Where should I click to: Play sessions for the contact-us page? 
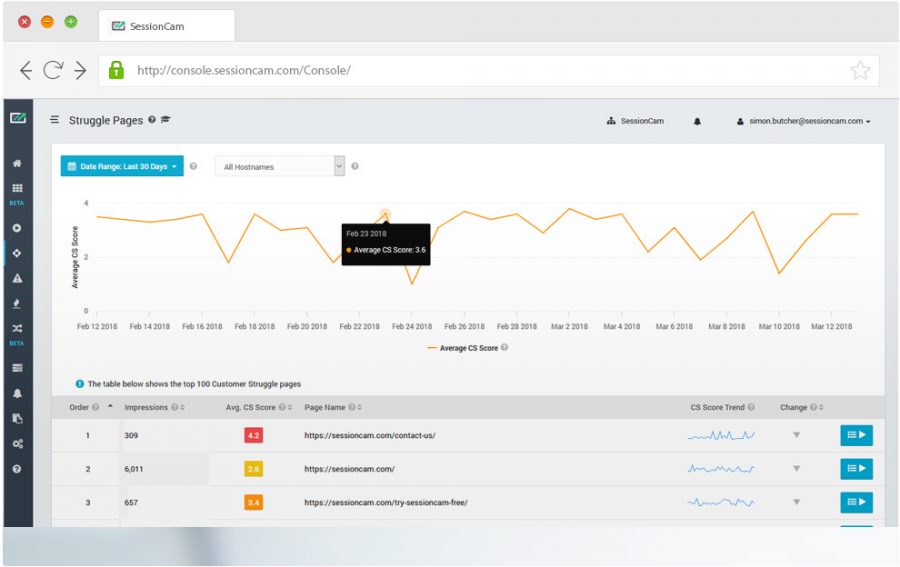pyautogui.click(x=856, y=435)
